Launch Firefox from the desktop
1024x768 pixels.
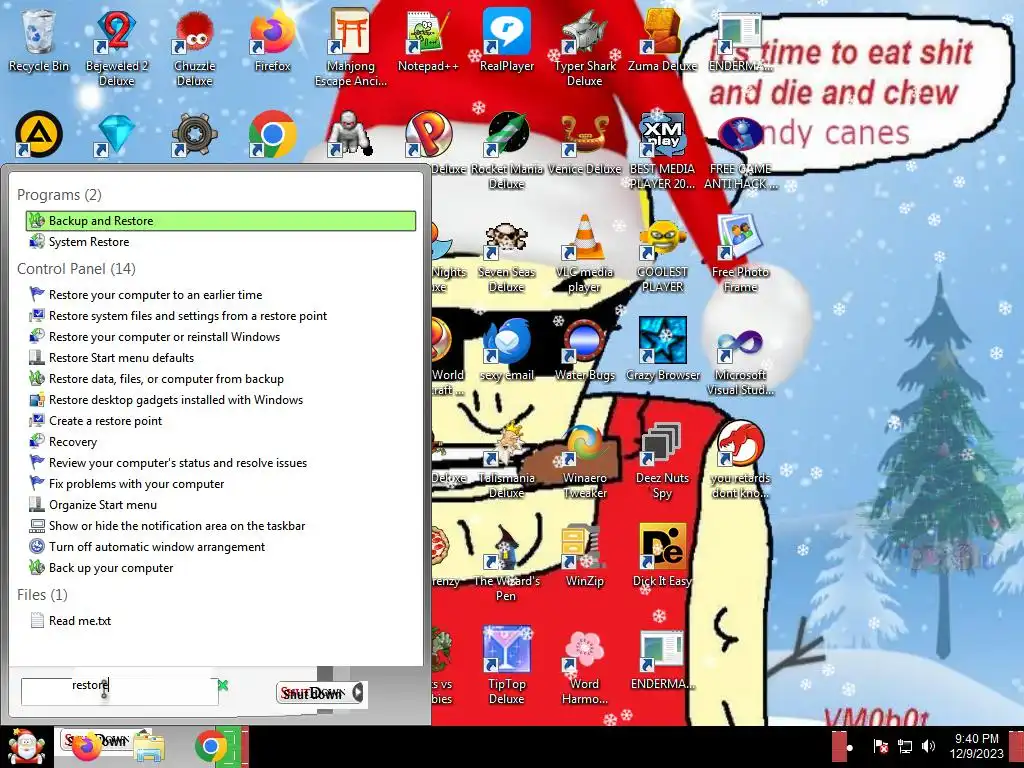click(x=272, y=40)
